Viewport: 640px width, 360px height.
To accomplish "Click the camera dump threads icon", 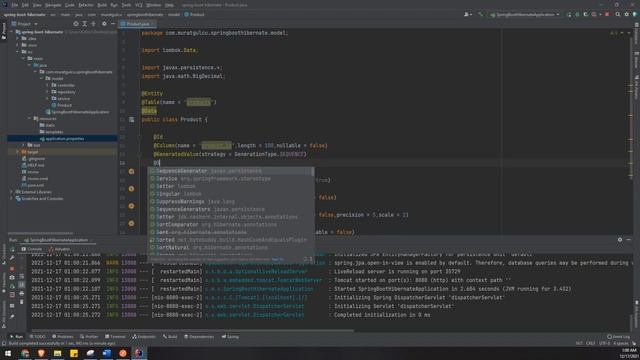I will coord(12,278).
